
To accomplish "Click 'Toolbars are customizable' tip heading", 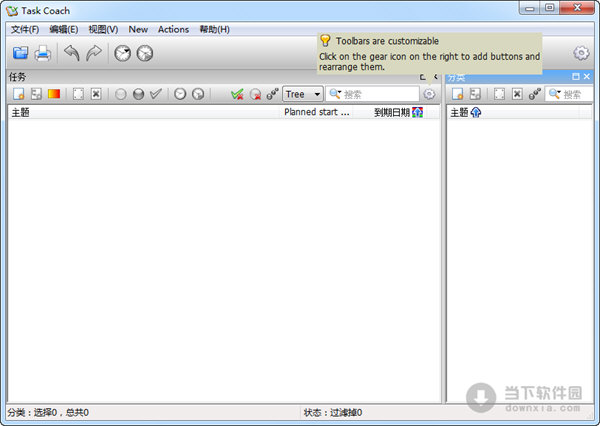I will point(387,41).
